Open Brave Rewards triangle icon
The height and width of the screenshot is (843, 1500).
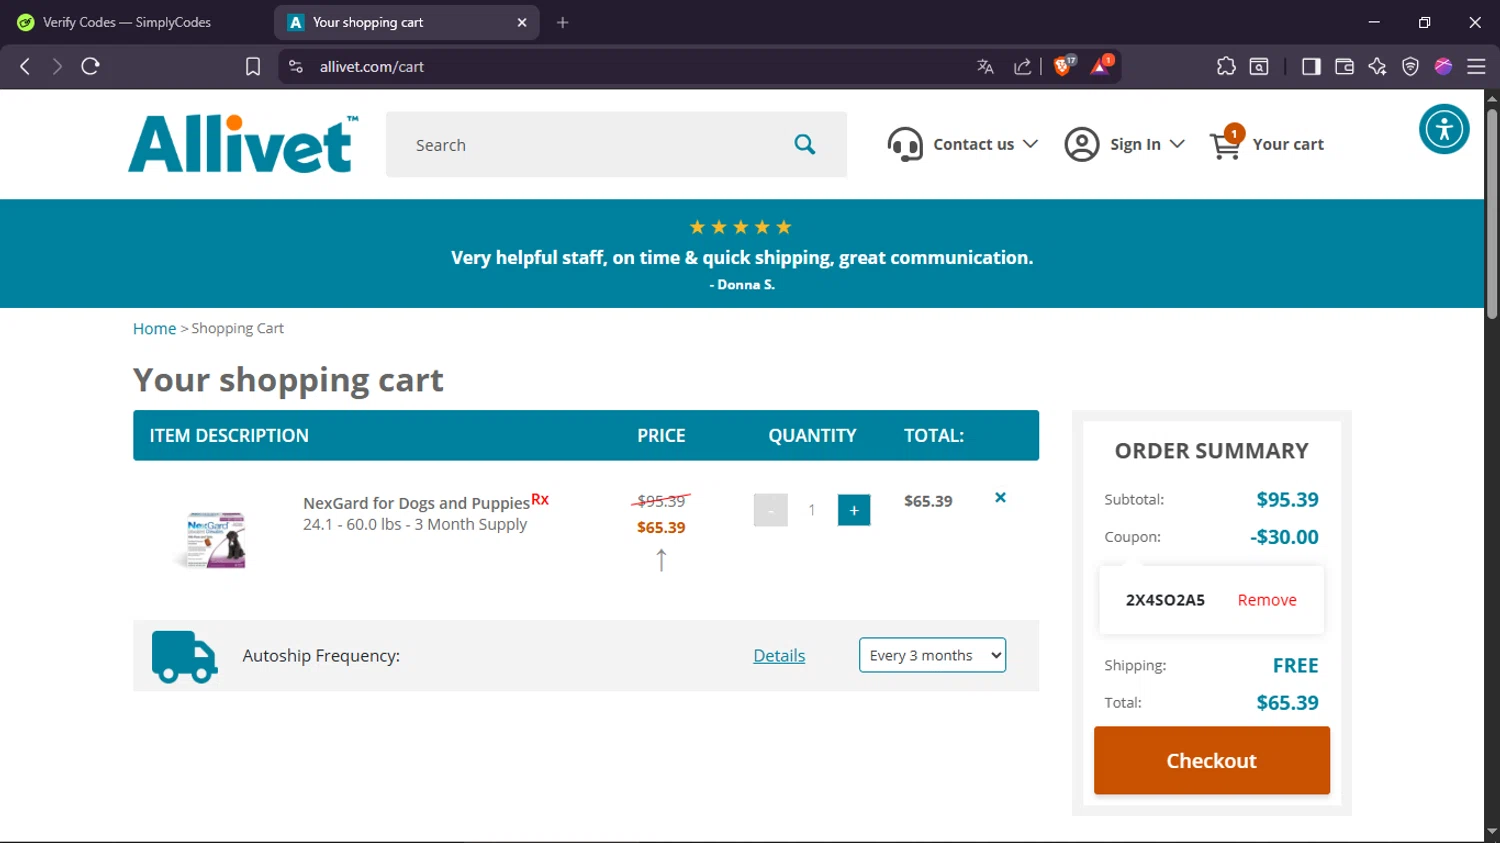point(1101,66)
